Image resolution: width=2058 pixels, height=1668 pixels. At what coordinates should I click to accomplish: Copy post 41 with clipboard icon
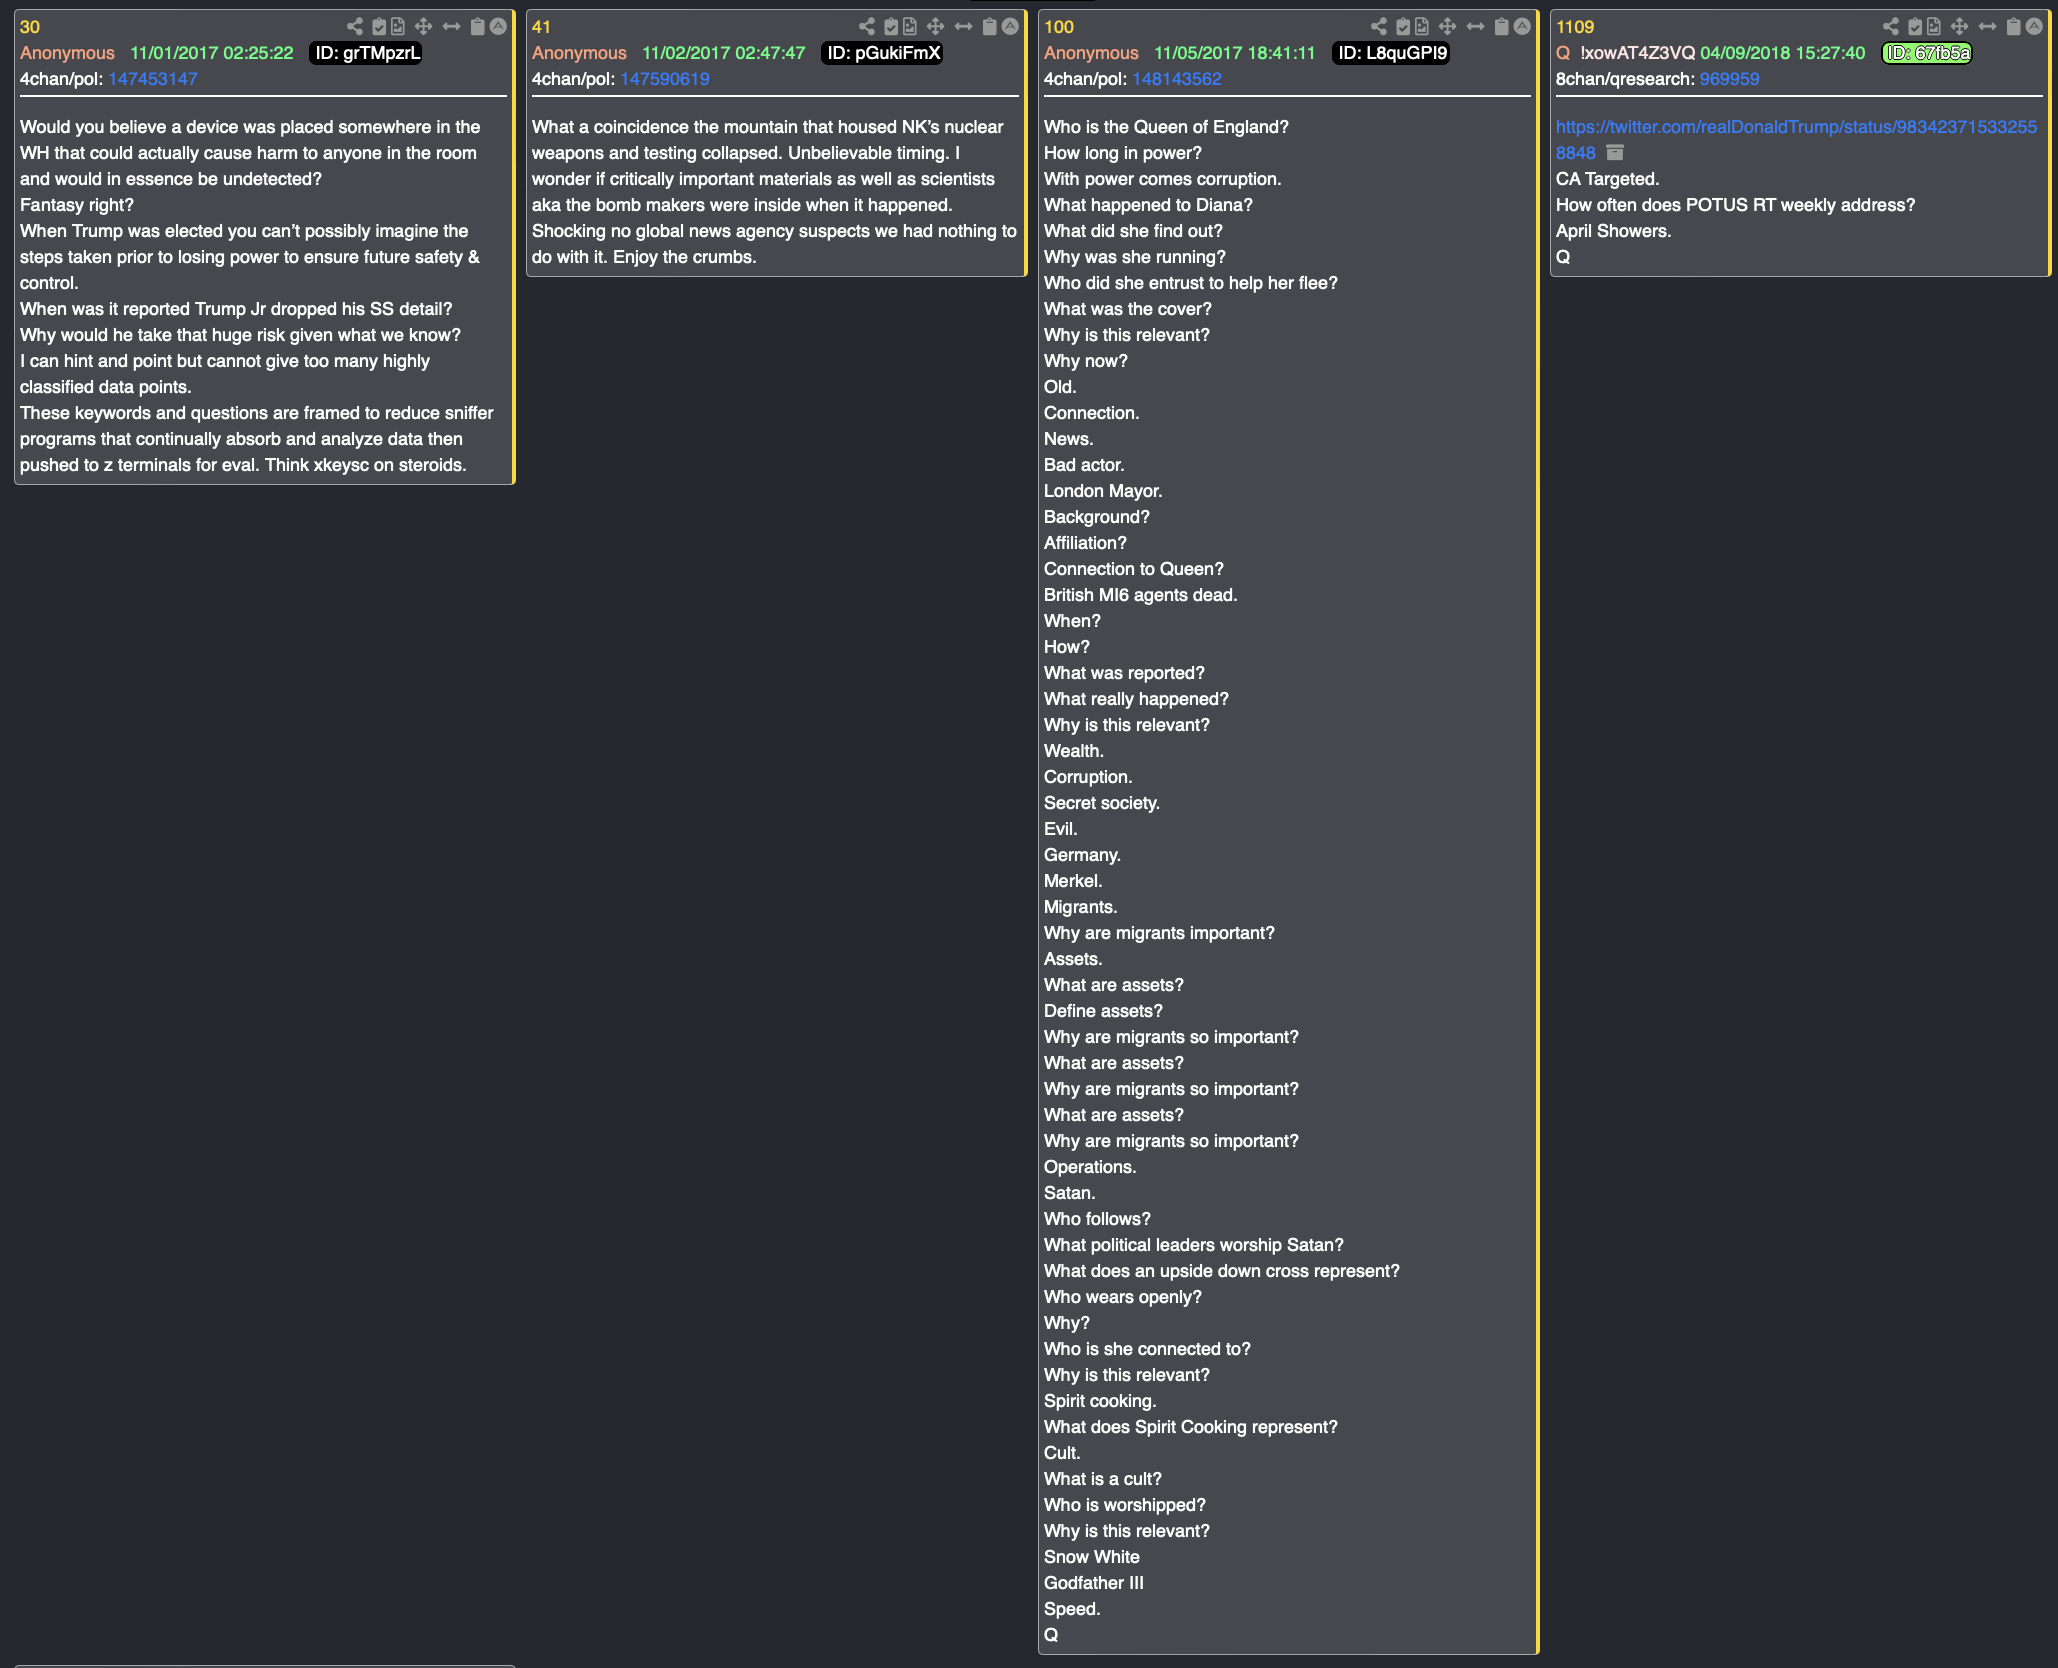point(990,27)
